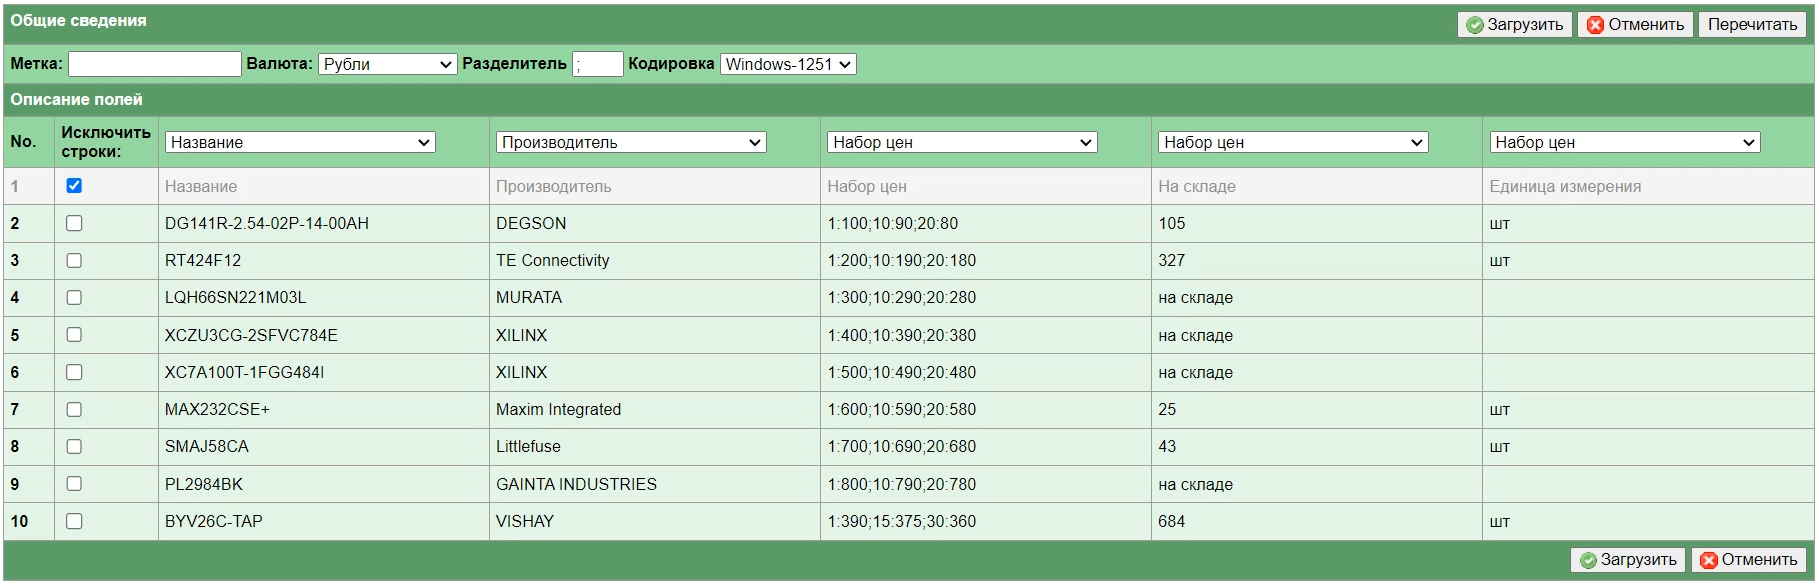
Task: Check the exclude box for BYV26C-TAP
Action: pos(74,521)
